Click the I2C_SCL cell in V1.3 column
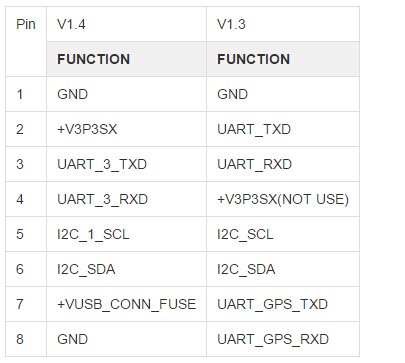 (283, 234)
